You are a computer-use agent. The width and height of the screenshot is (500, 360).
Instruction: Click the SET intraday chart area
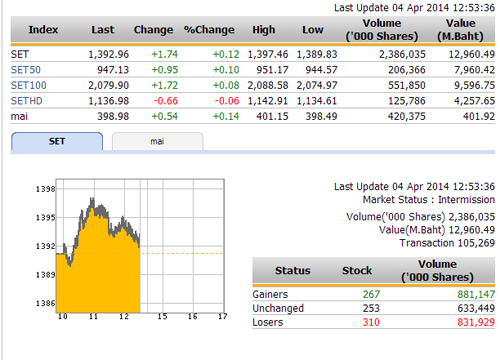pos(140,246)
